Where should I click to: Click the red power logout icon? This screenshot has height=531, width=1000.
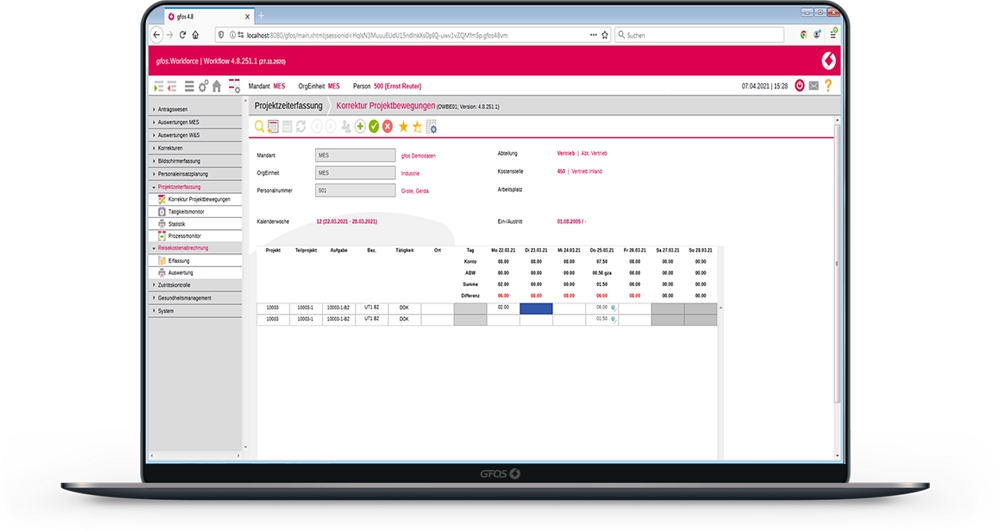(800, 85)
